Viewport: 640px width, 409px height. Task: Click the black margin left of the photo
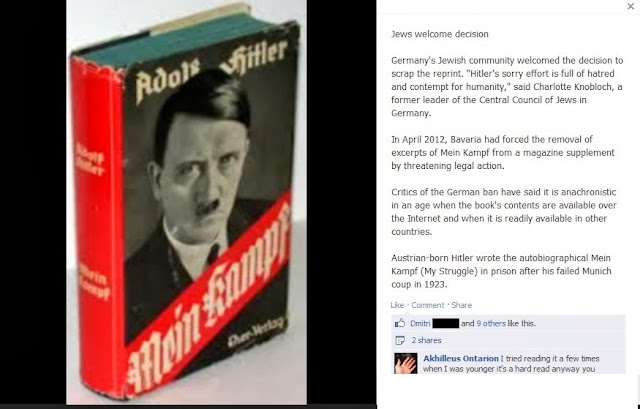click(x=33, y=202)
